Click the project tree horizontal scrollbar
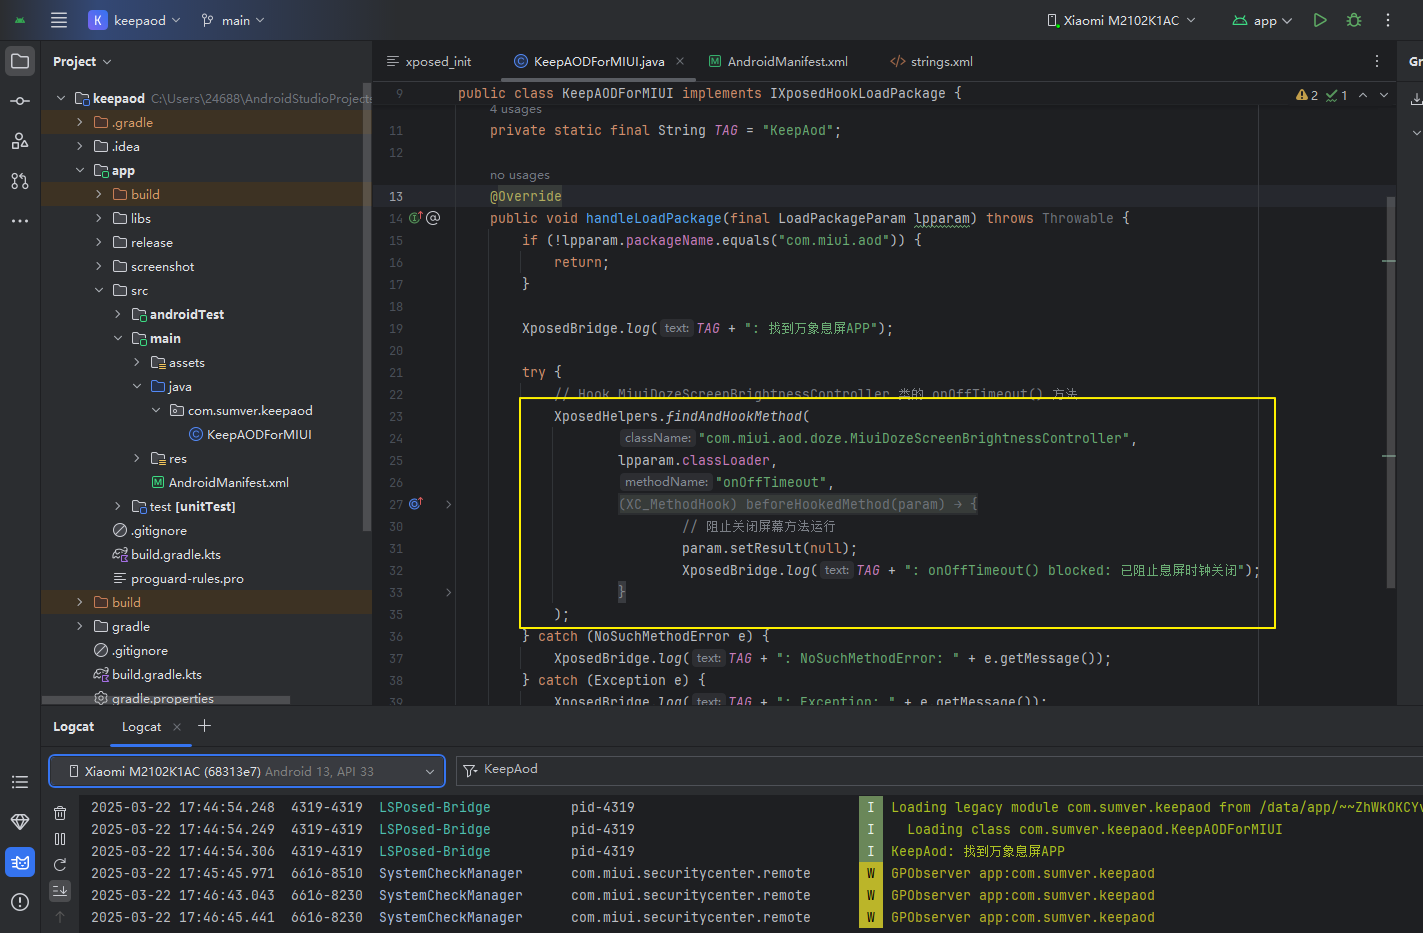This screenshot has width=1423, height=933. tap(166, 700)
